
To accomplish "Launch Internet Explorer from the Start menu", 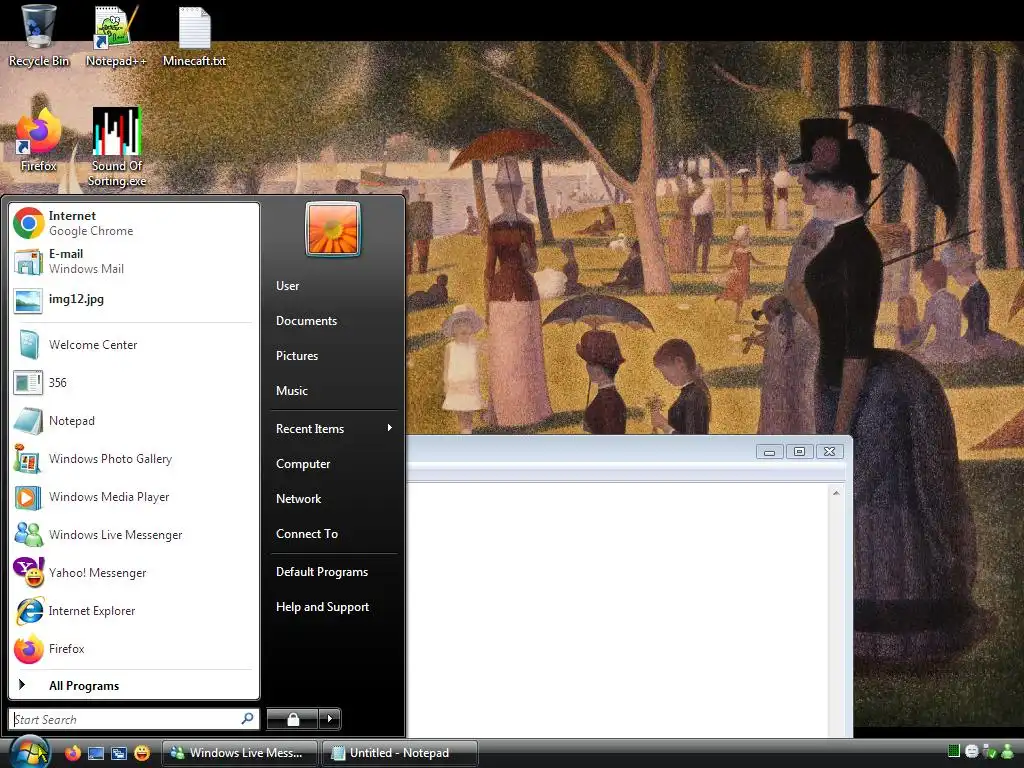I will [133, 611].
